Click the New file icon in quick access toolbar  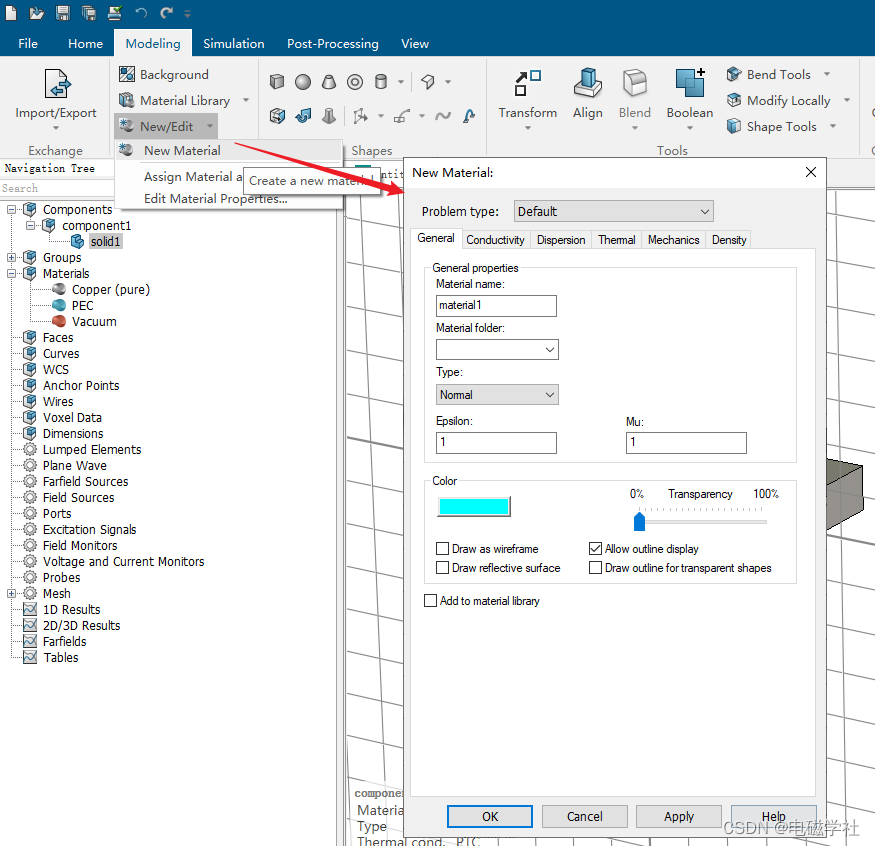[x=11, y=13]
